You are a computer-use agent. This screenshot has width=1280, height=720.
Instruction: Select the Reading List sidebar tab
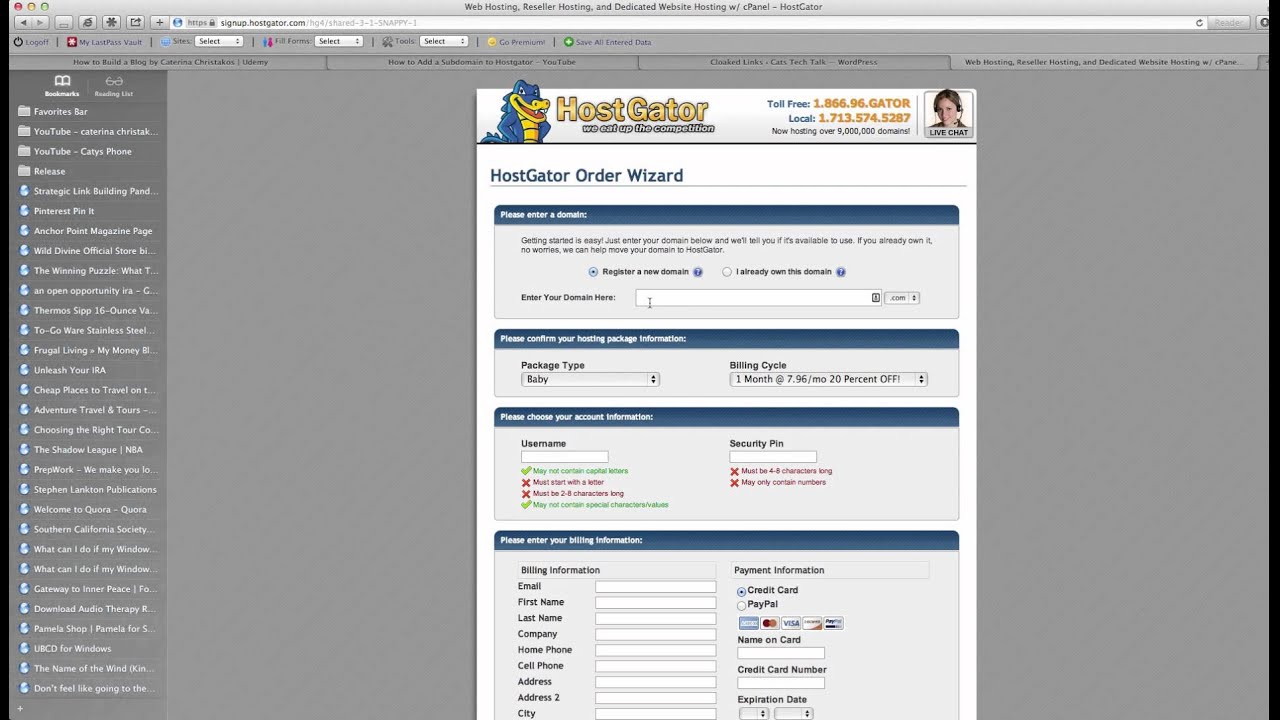click(114, 86)
